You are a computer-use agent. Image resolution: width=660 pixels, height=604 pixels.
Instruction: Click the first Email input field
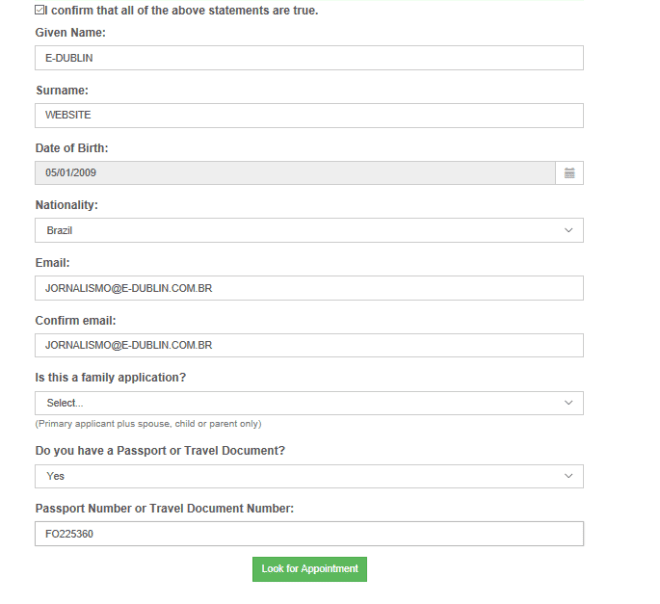click(308, 288)
